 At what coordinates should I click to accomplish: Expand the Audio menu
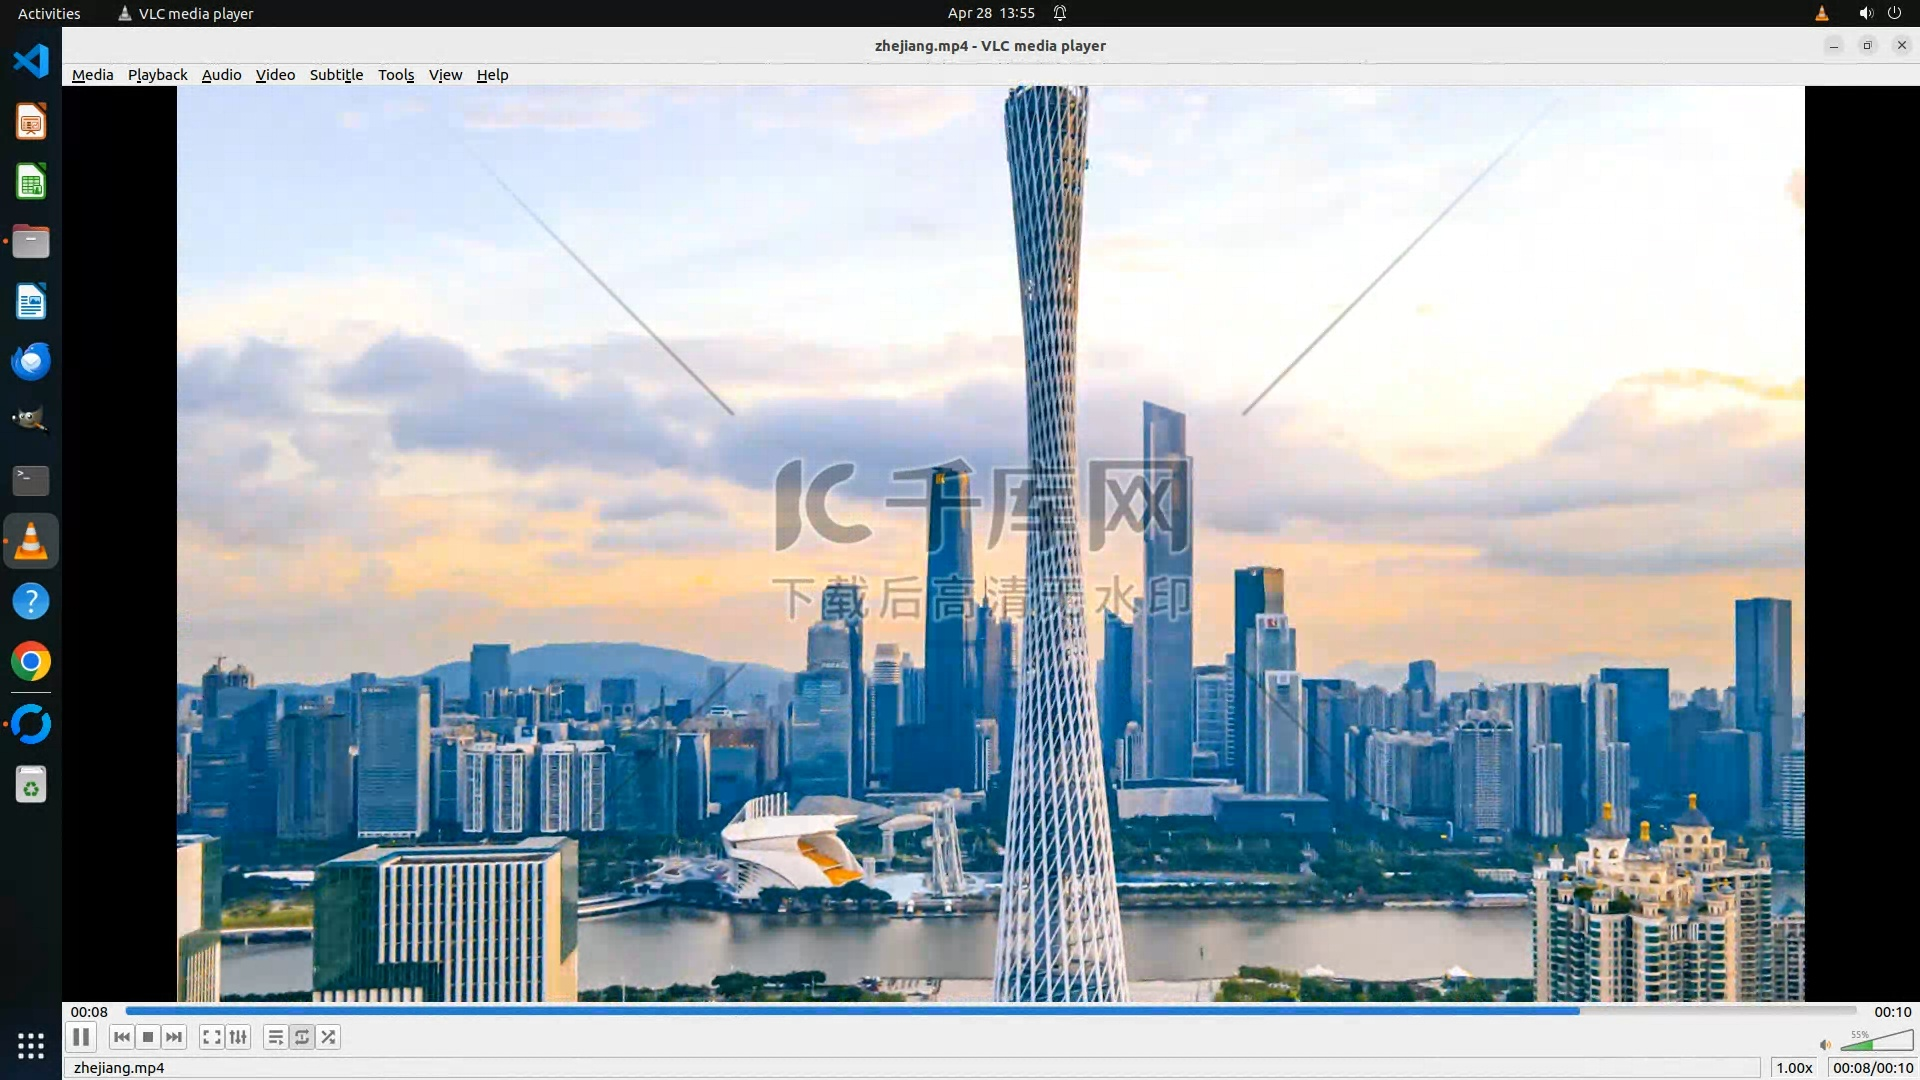click(x=221, y=75)
